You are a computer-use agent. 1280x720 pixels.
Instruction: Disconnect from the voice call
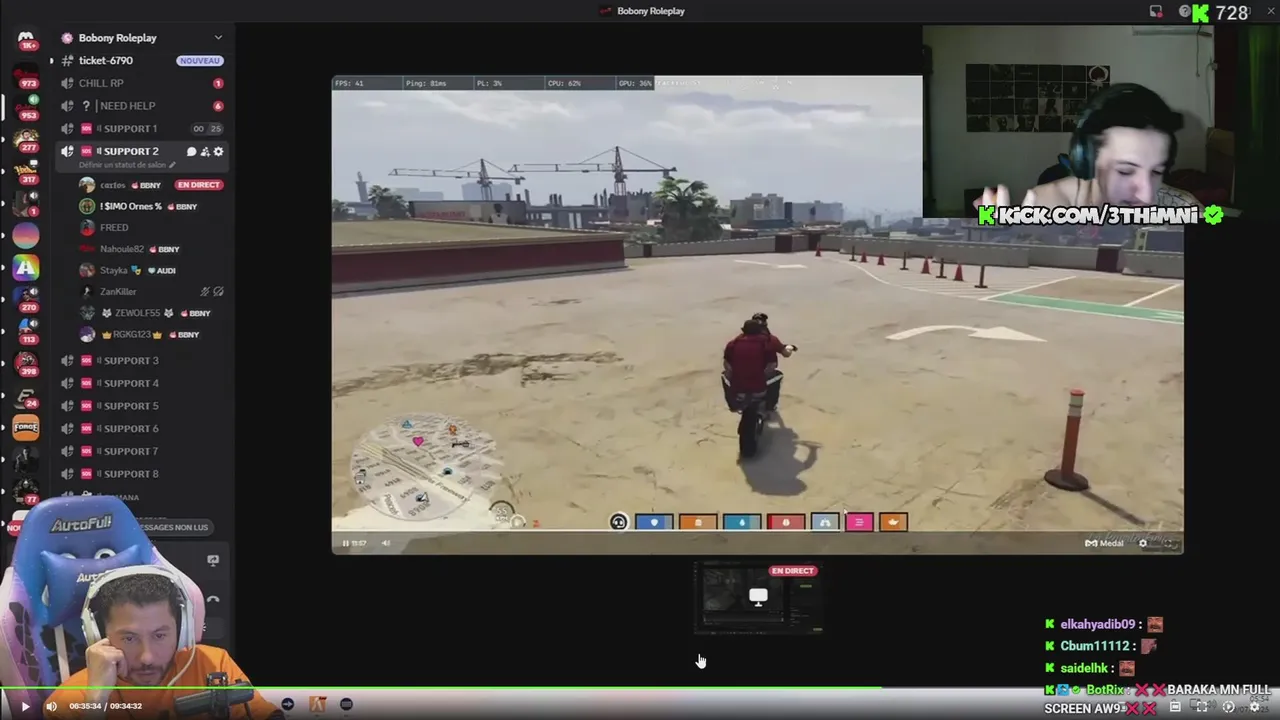[x=213, y=600]
